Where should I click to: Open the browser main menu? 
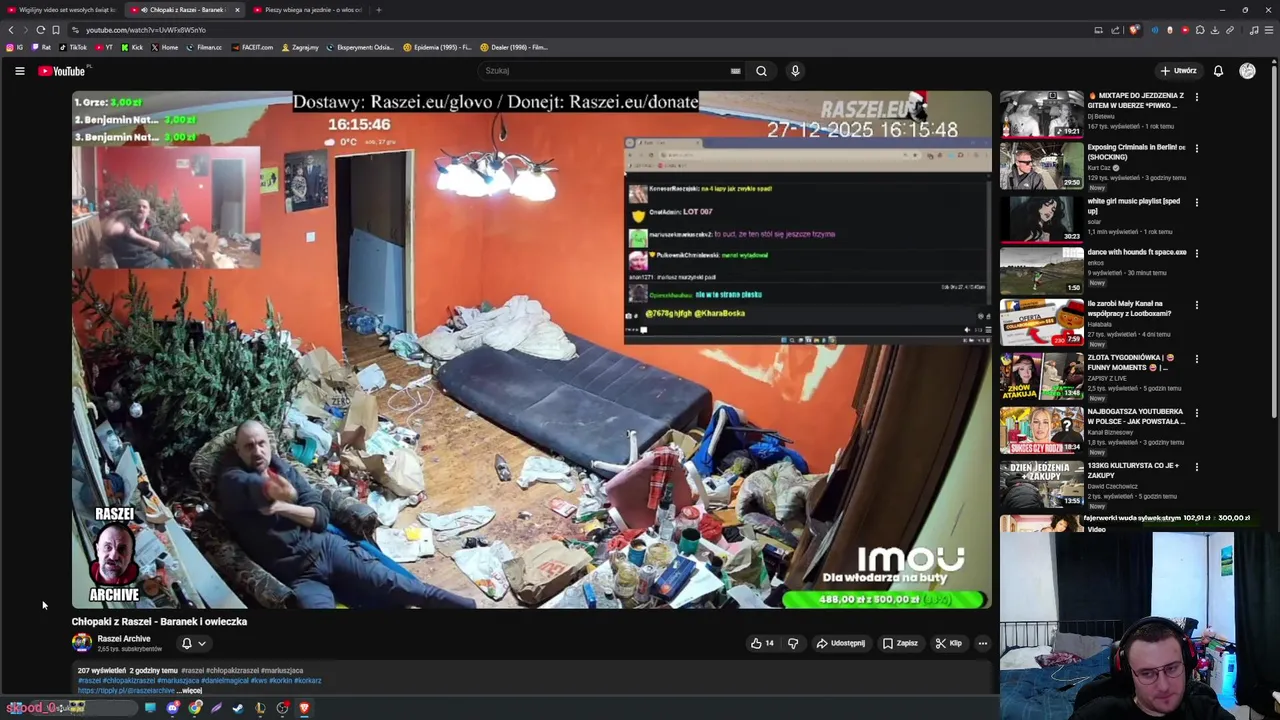tap(1268, 30)
